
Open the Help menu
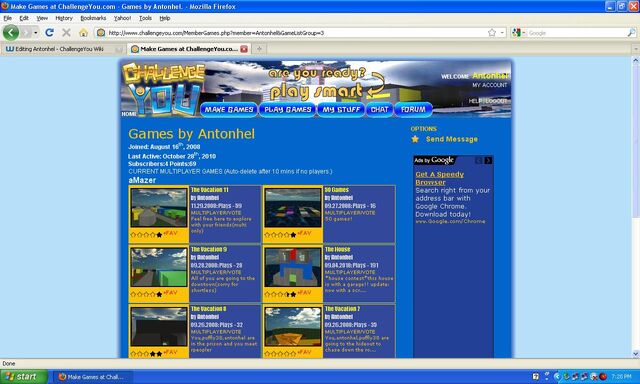[x=164, y=18]
